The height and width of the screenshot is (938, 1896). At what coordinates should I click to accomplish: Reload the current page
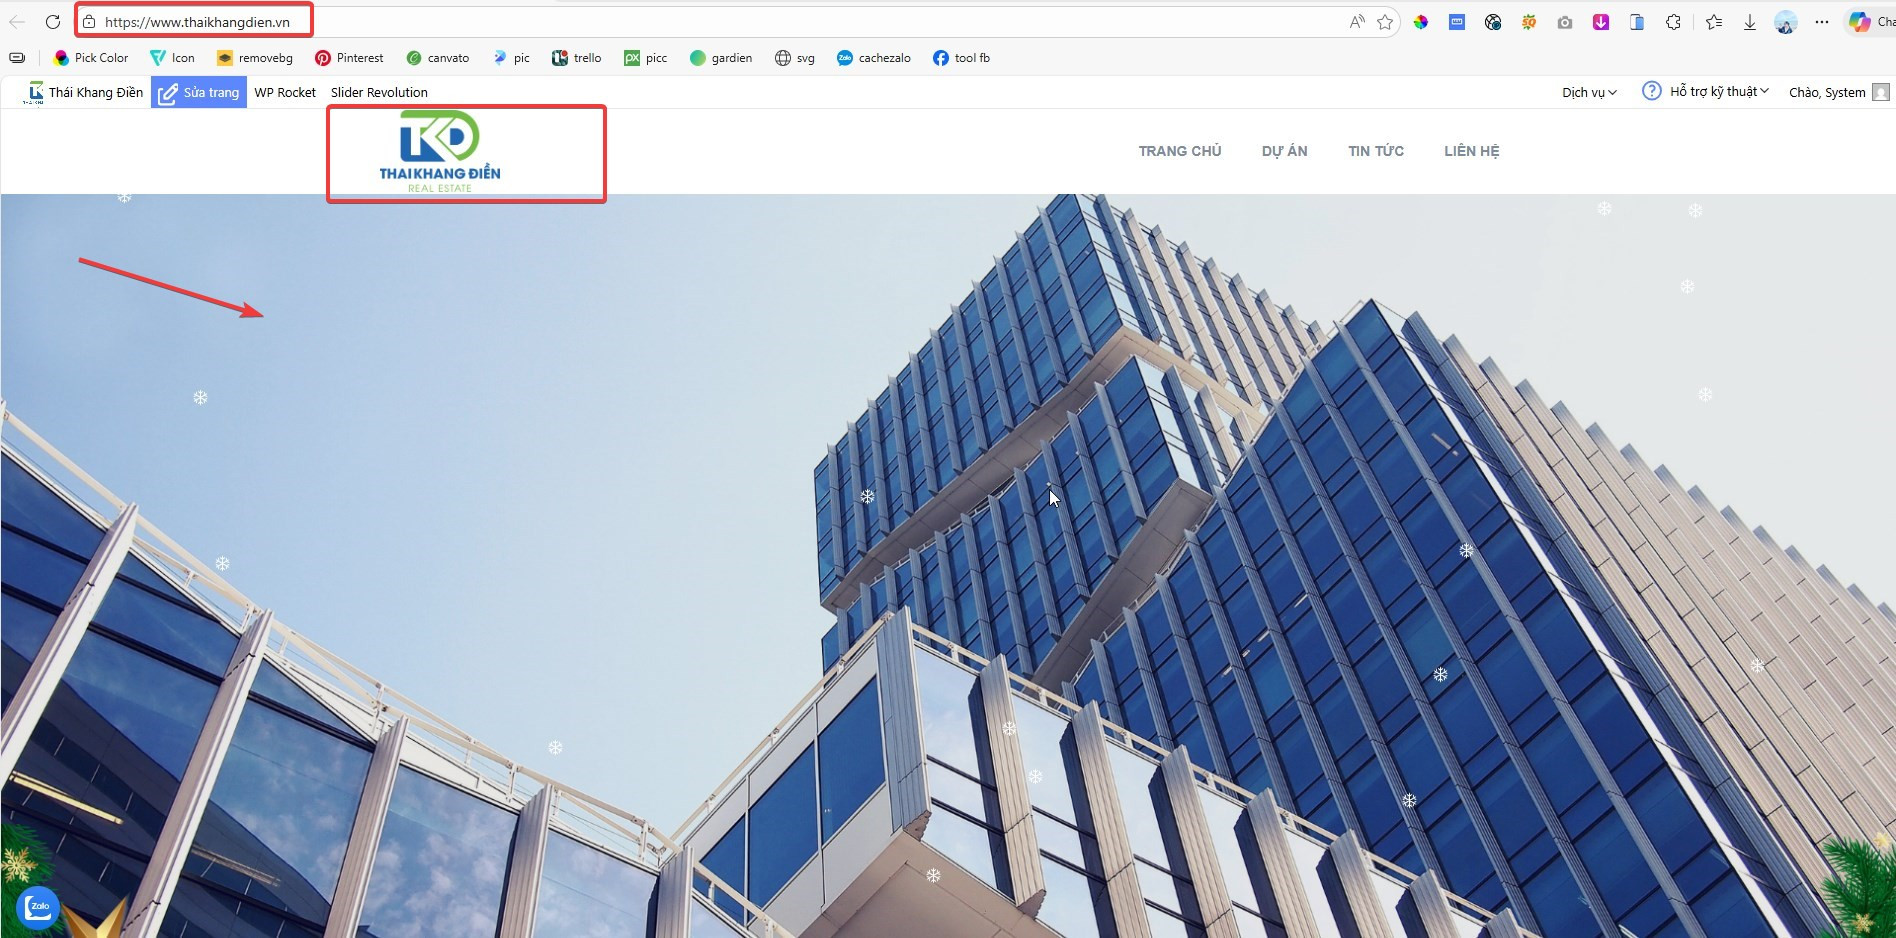click(x=53, y=22)
